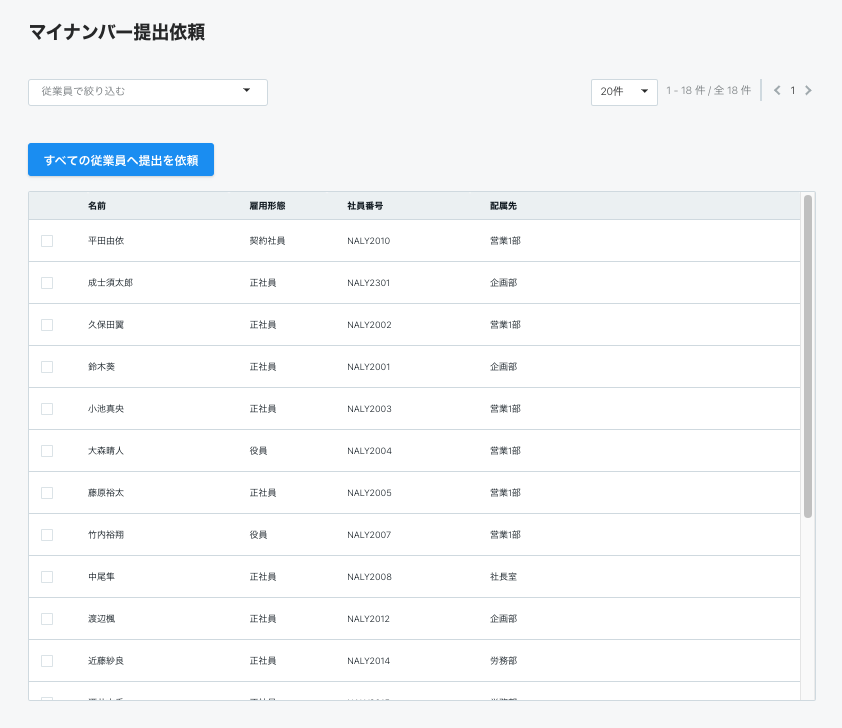Click the name 渡辺楓
The width and height of the screenshot is (842, 728).
click(101, 619)
